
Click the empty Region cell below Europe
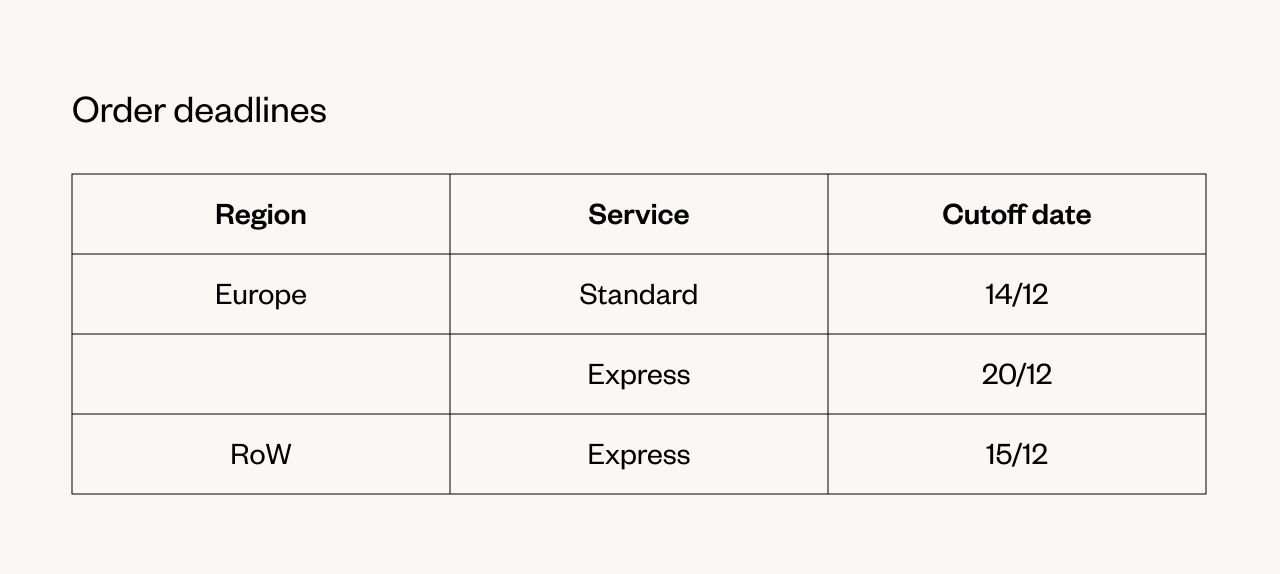tap(261, 374)
